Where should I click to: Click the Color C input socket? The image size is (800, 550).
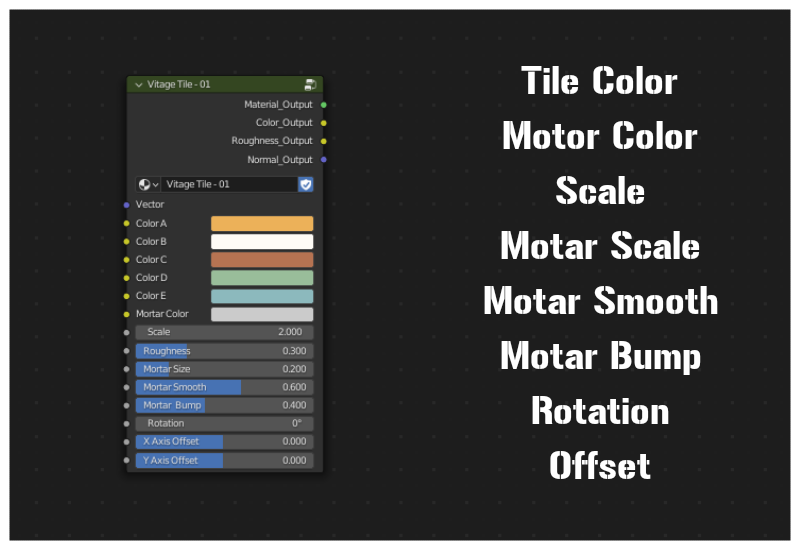coord(127,260)
